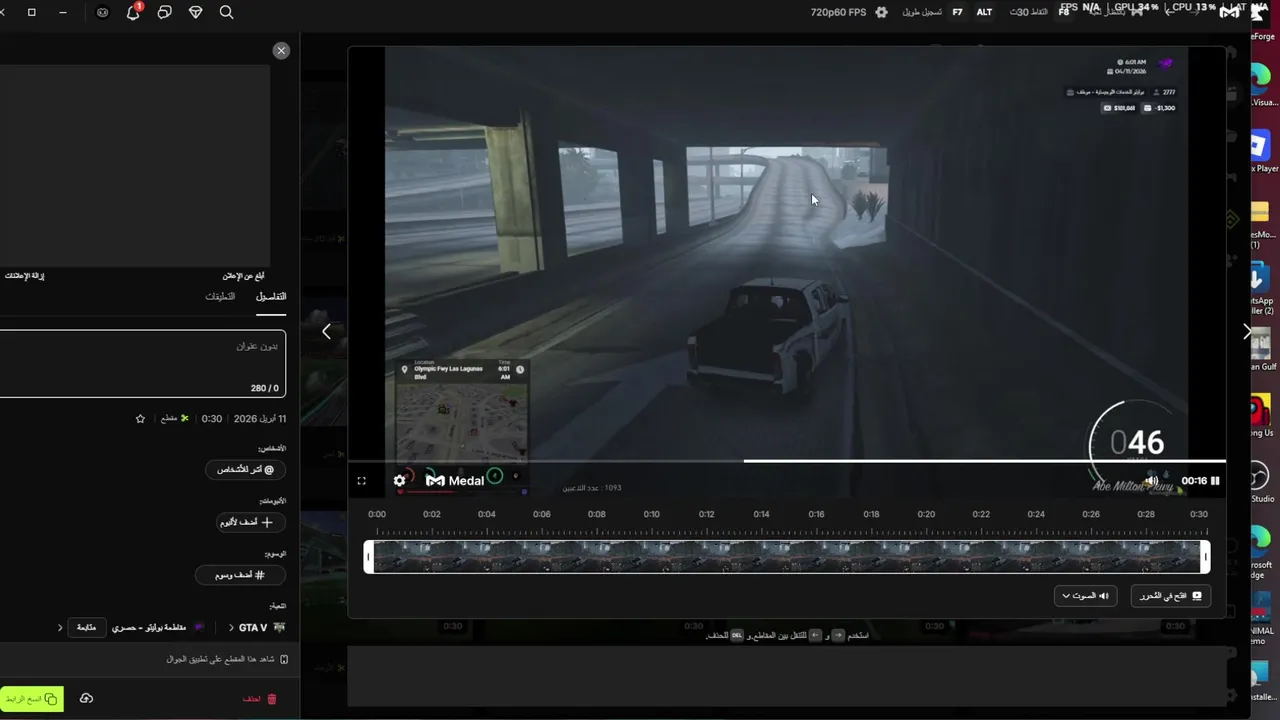
Task: Click the ALT hotkey badge
Action: (985, 12)
